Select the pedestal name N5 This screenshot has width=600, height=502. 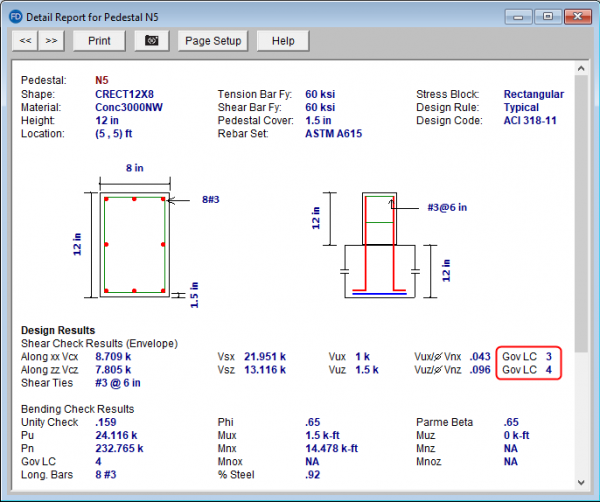[102, 80]
